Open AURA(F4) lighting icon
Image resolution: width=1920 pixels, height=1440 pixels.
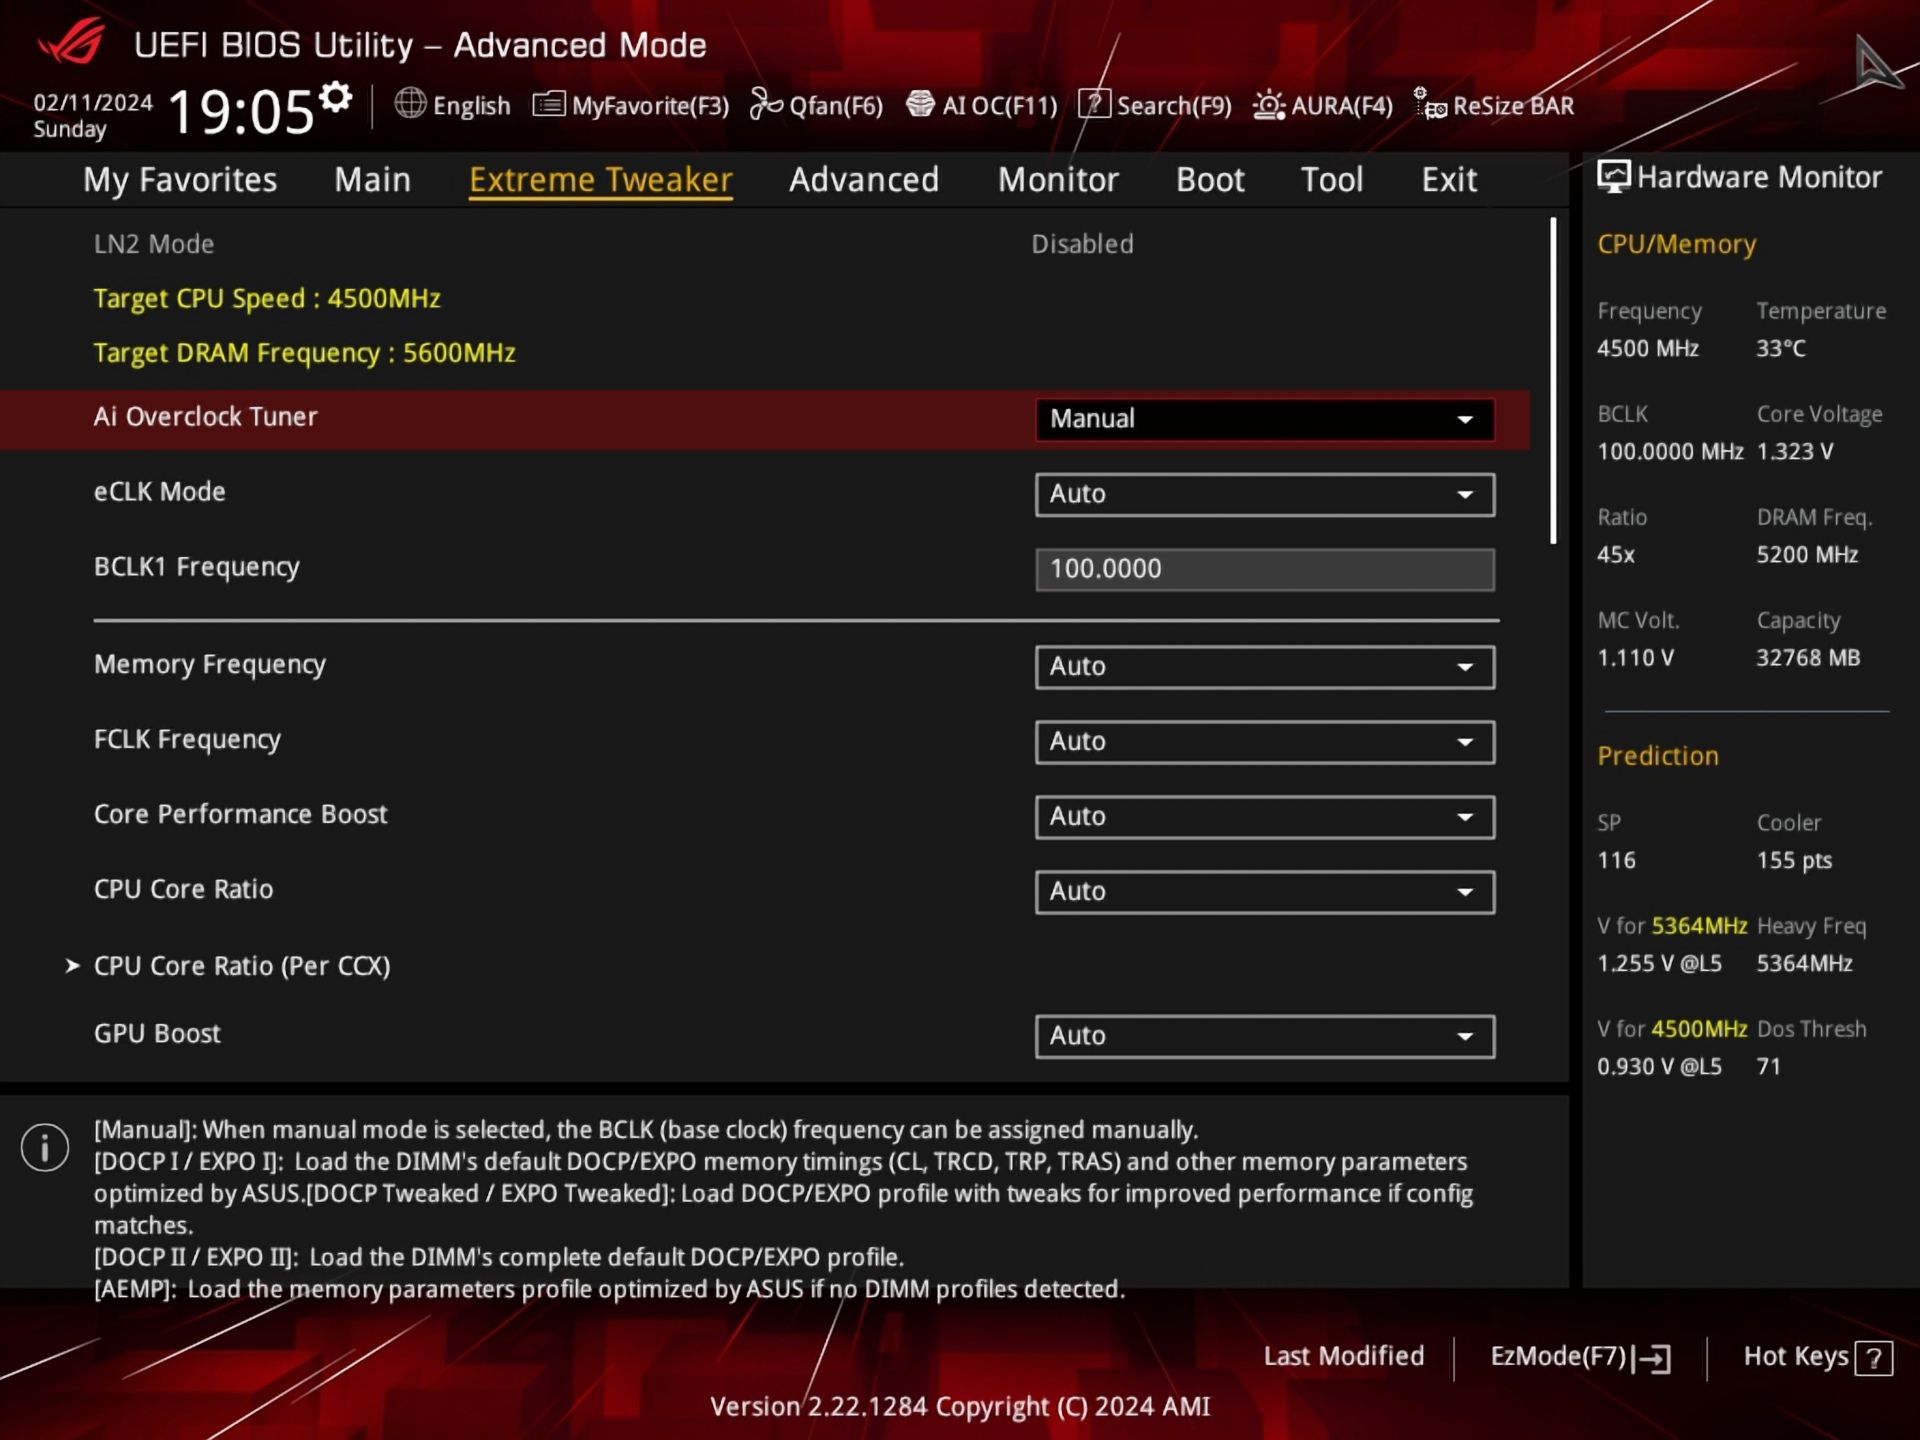(x=1268, y=104)
